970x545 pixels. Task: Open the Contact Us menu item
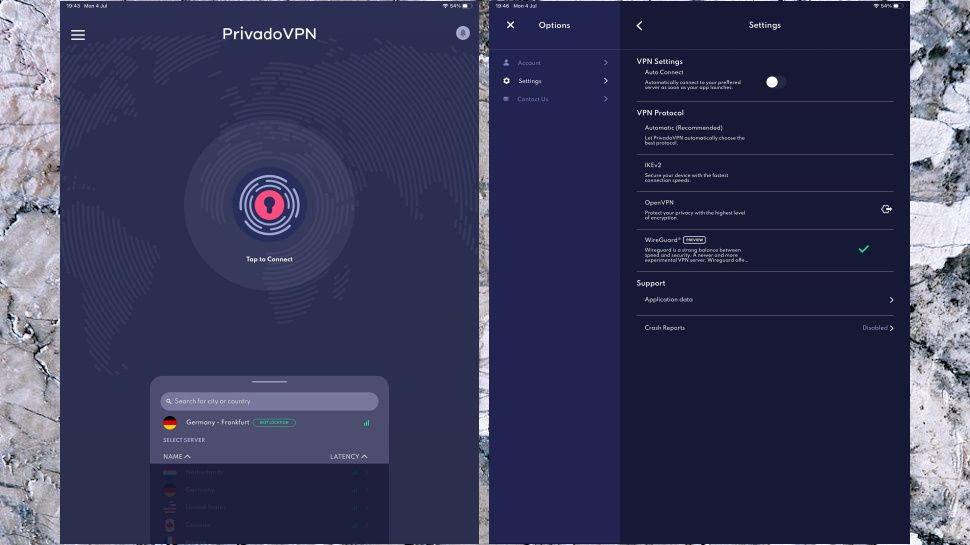pyautogui.click(x=555, y=99)
